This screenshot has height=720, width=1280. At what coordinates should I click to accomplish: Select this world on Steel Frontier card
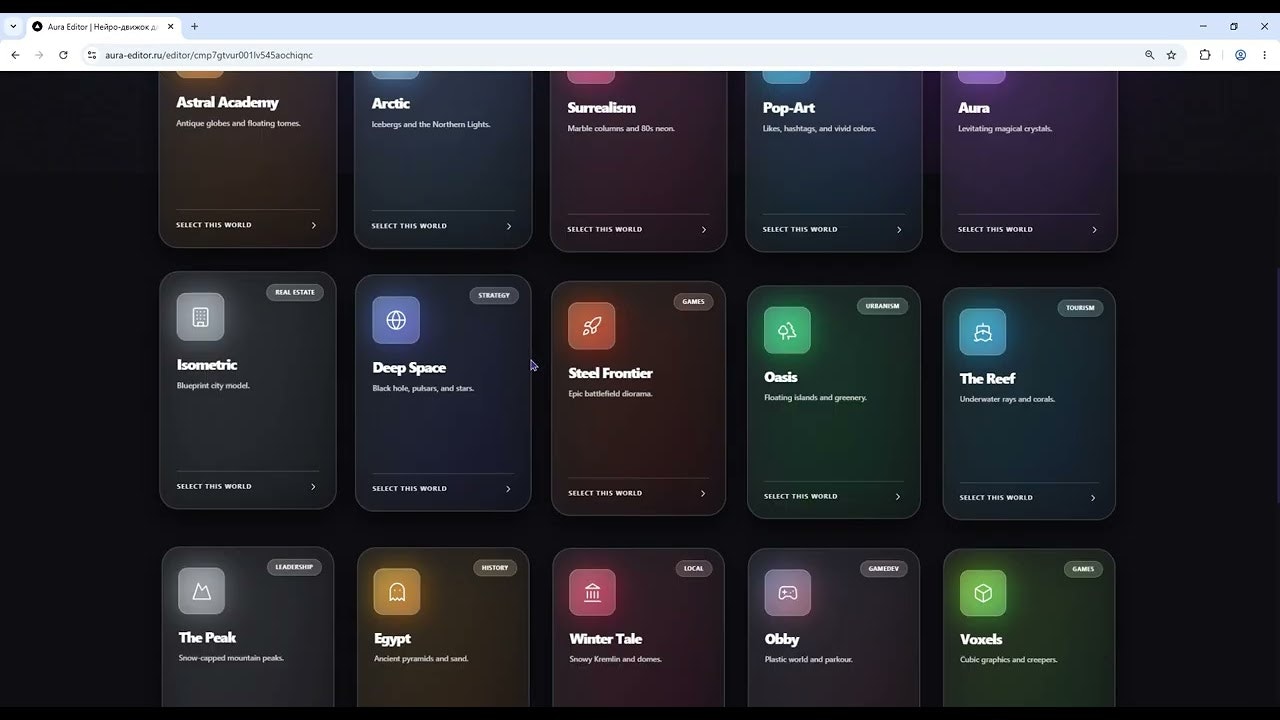pyautogui.click(x=605, y=493)
